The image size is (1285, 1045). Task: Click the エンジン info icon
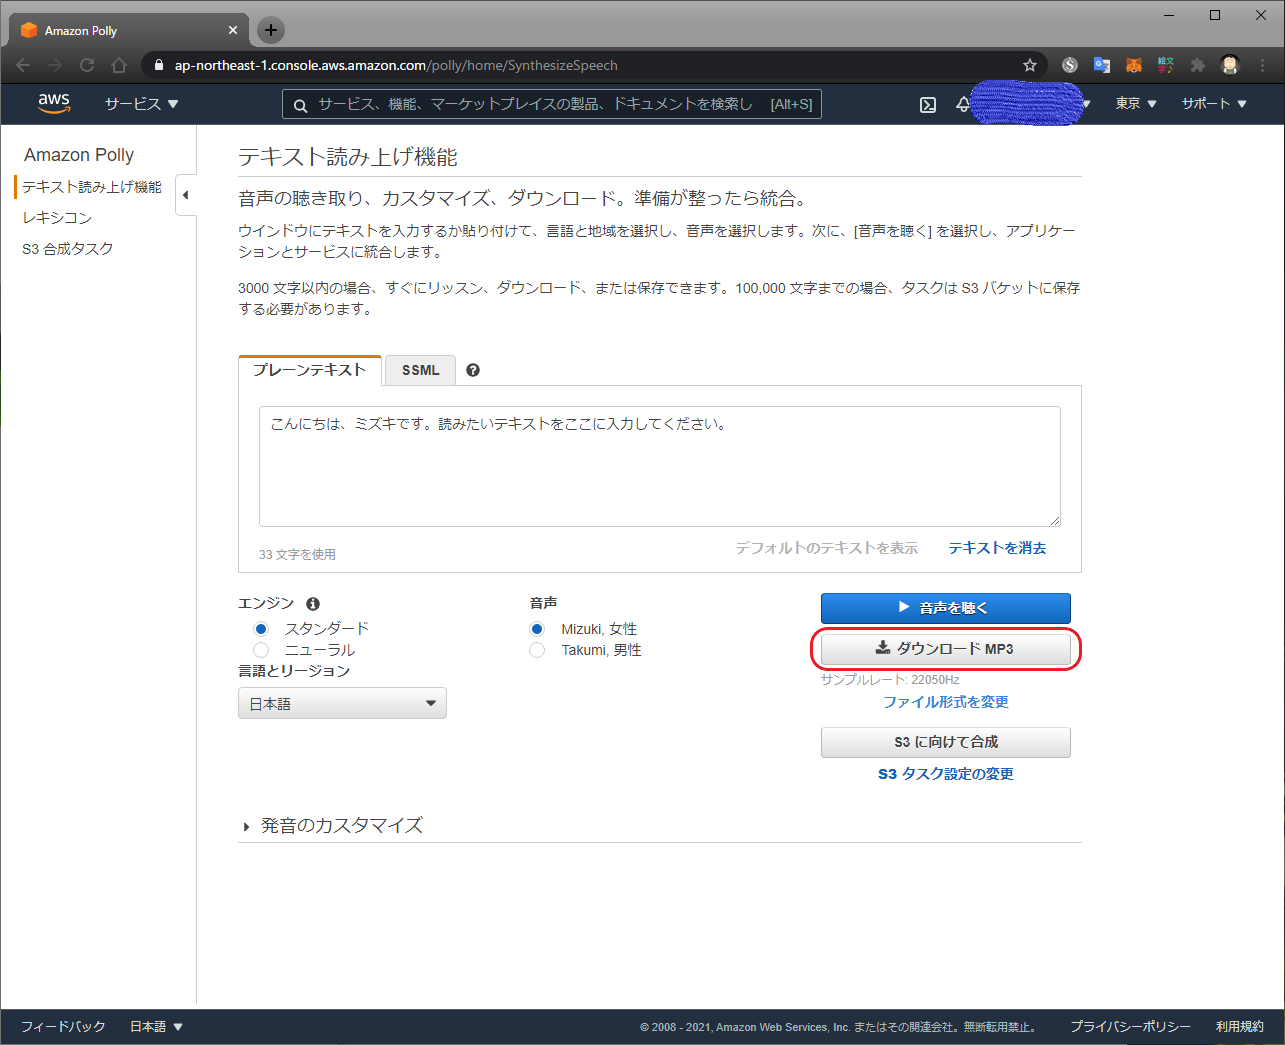(x=313, y=604)
